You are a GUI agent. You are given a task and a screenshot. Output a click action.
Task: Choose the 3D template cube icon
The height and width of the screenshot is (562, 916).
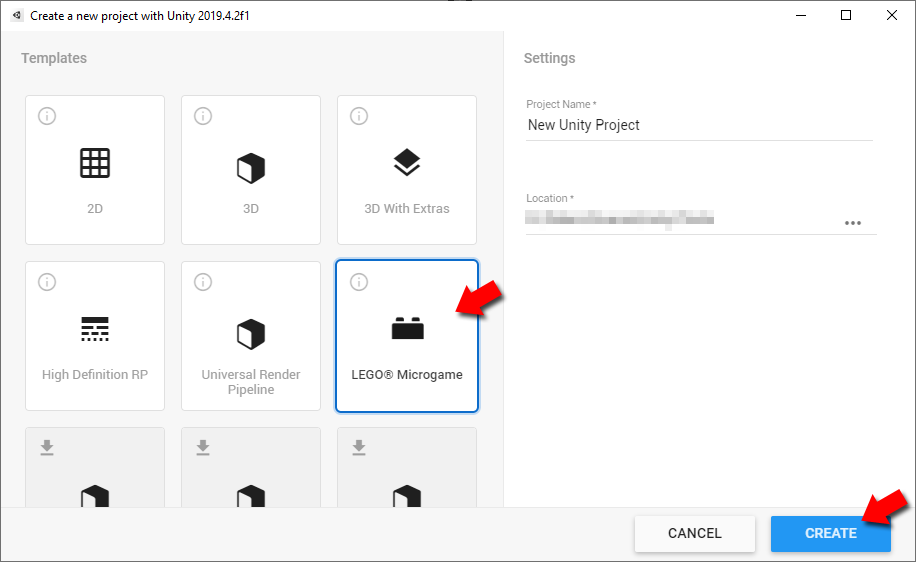[251, 167]
